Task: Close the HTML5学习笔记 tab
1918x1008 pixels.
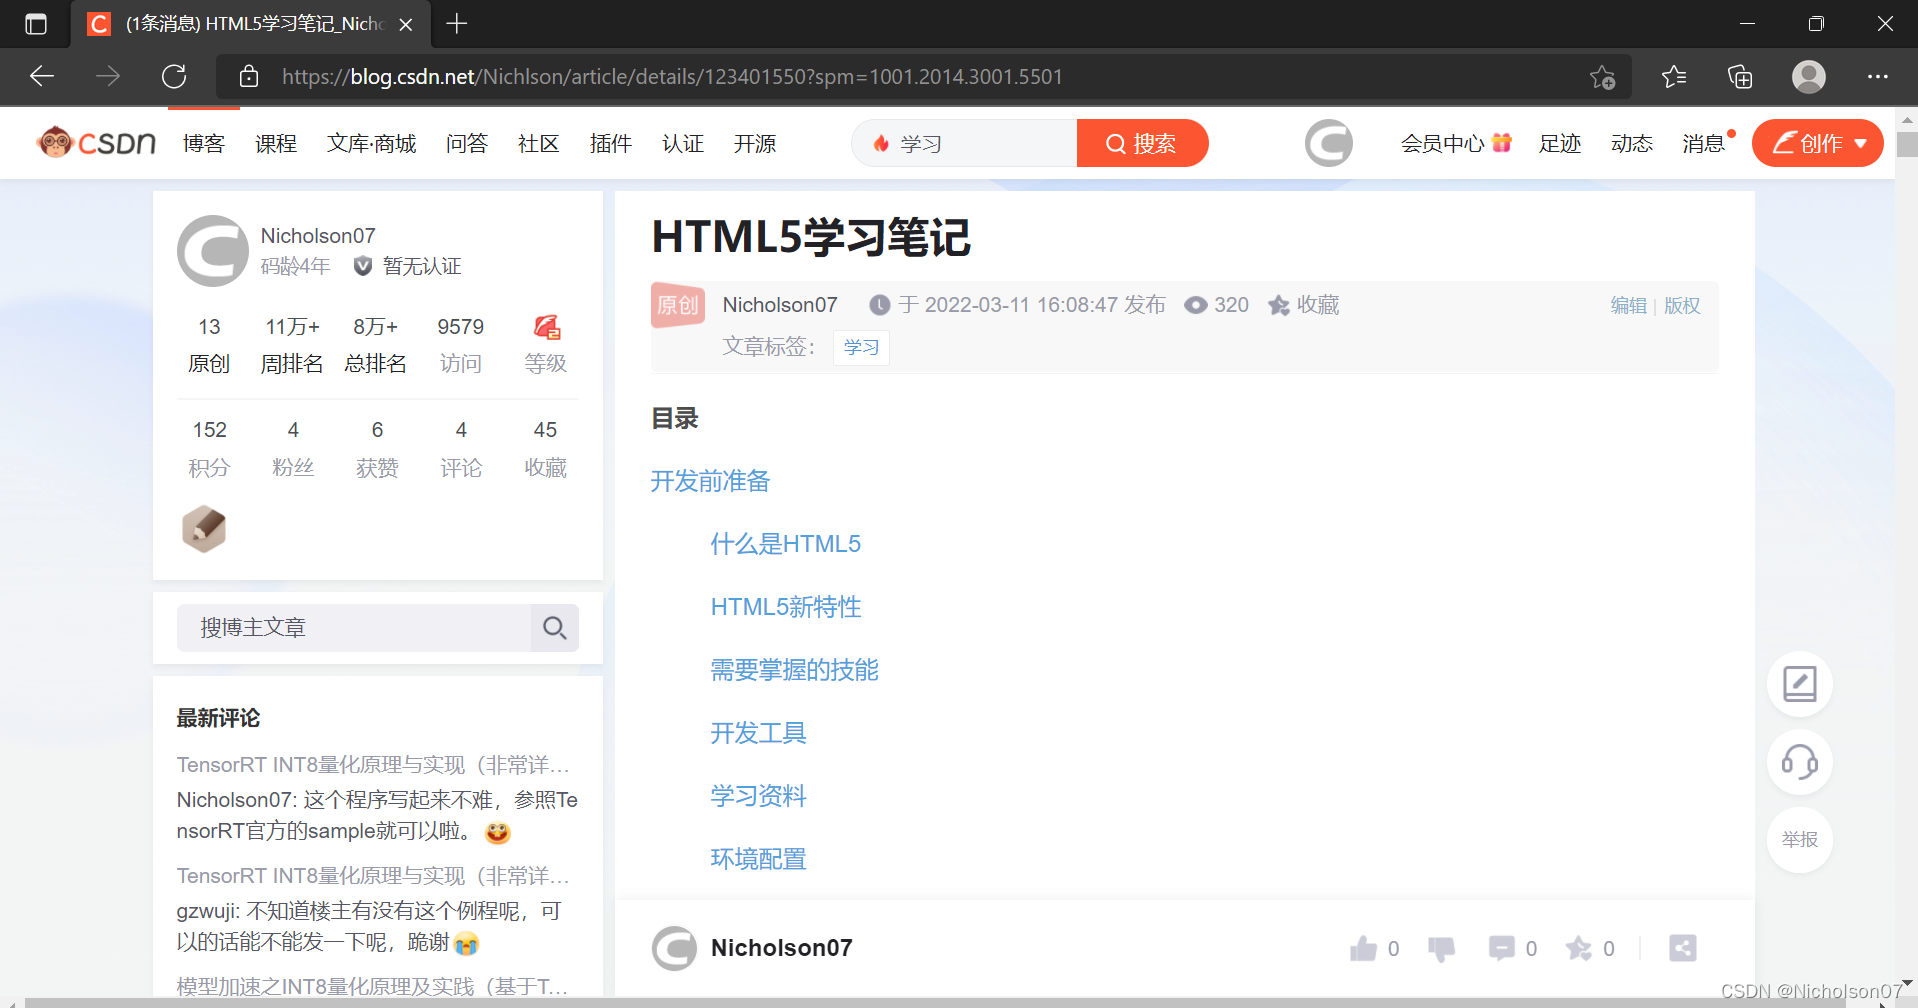Action: (406, 25)
